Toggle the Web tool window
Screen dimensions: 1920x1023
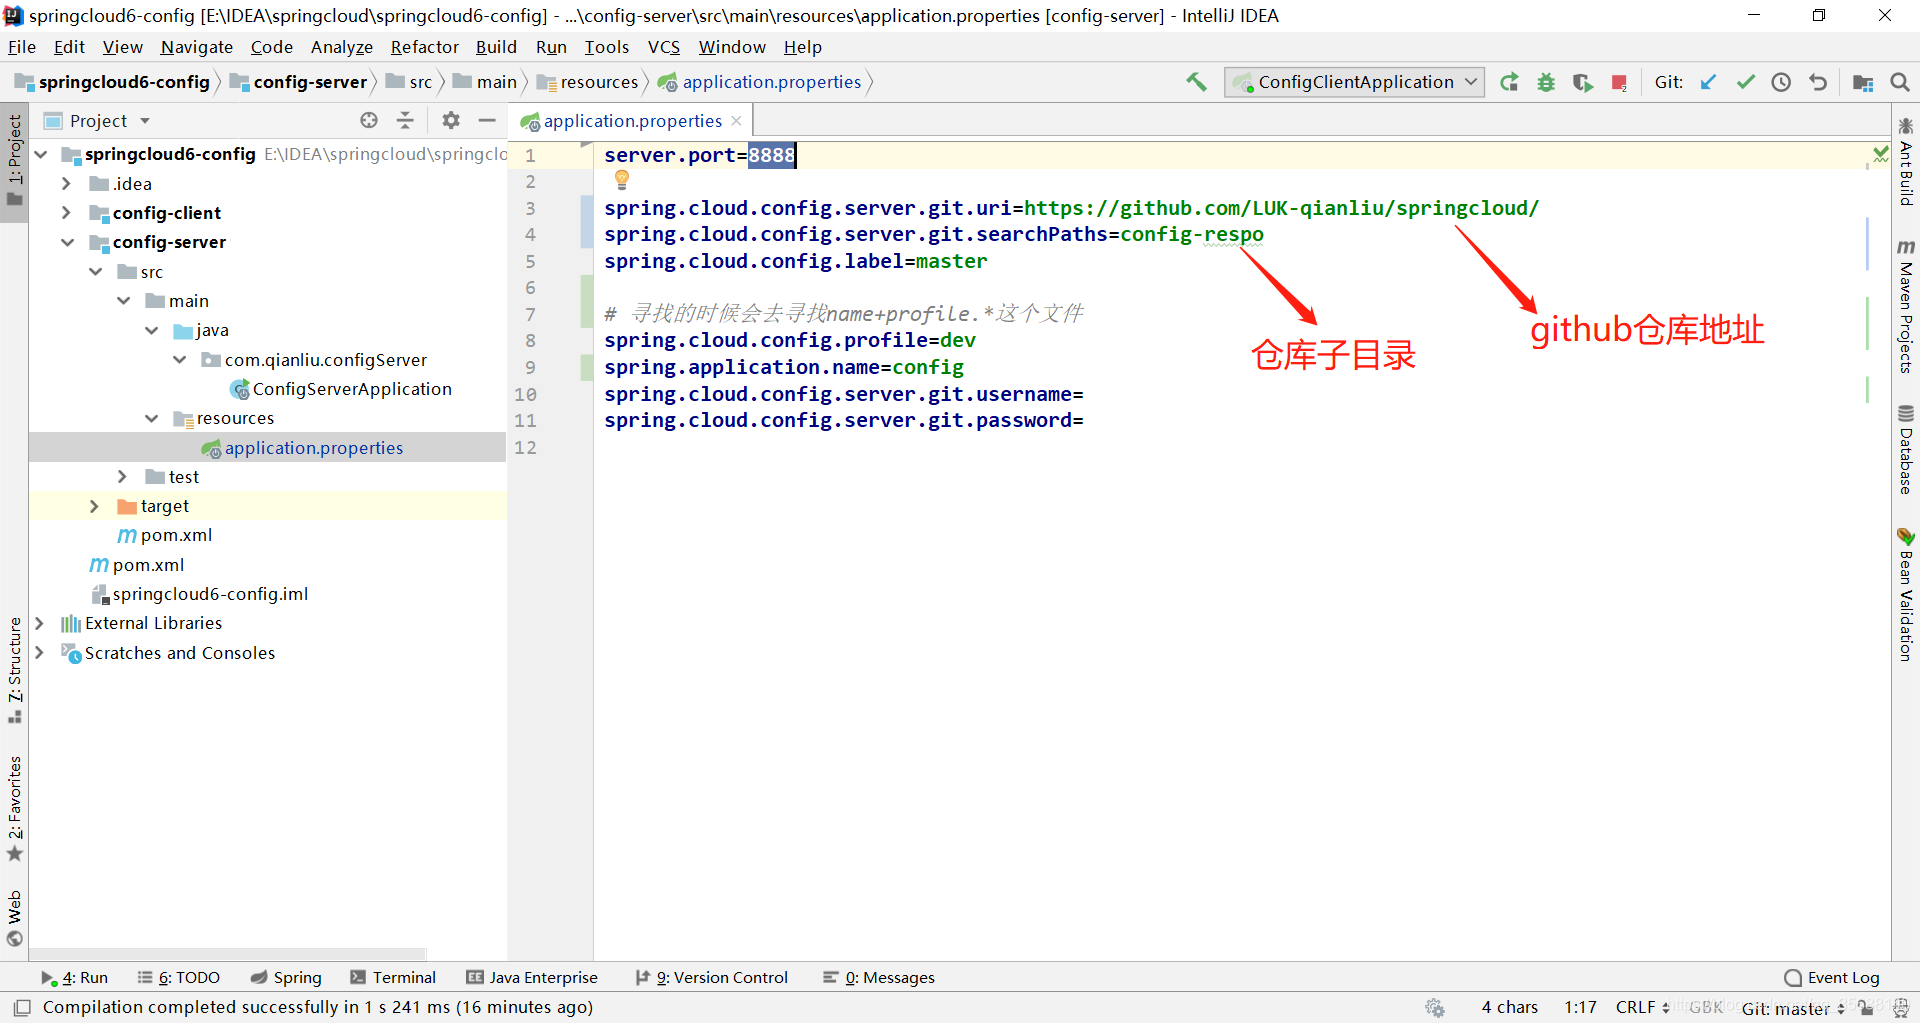coord(14,918)
